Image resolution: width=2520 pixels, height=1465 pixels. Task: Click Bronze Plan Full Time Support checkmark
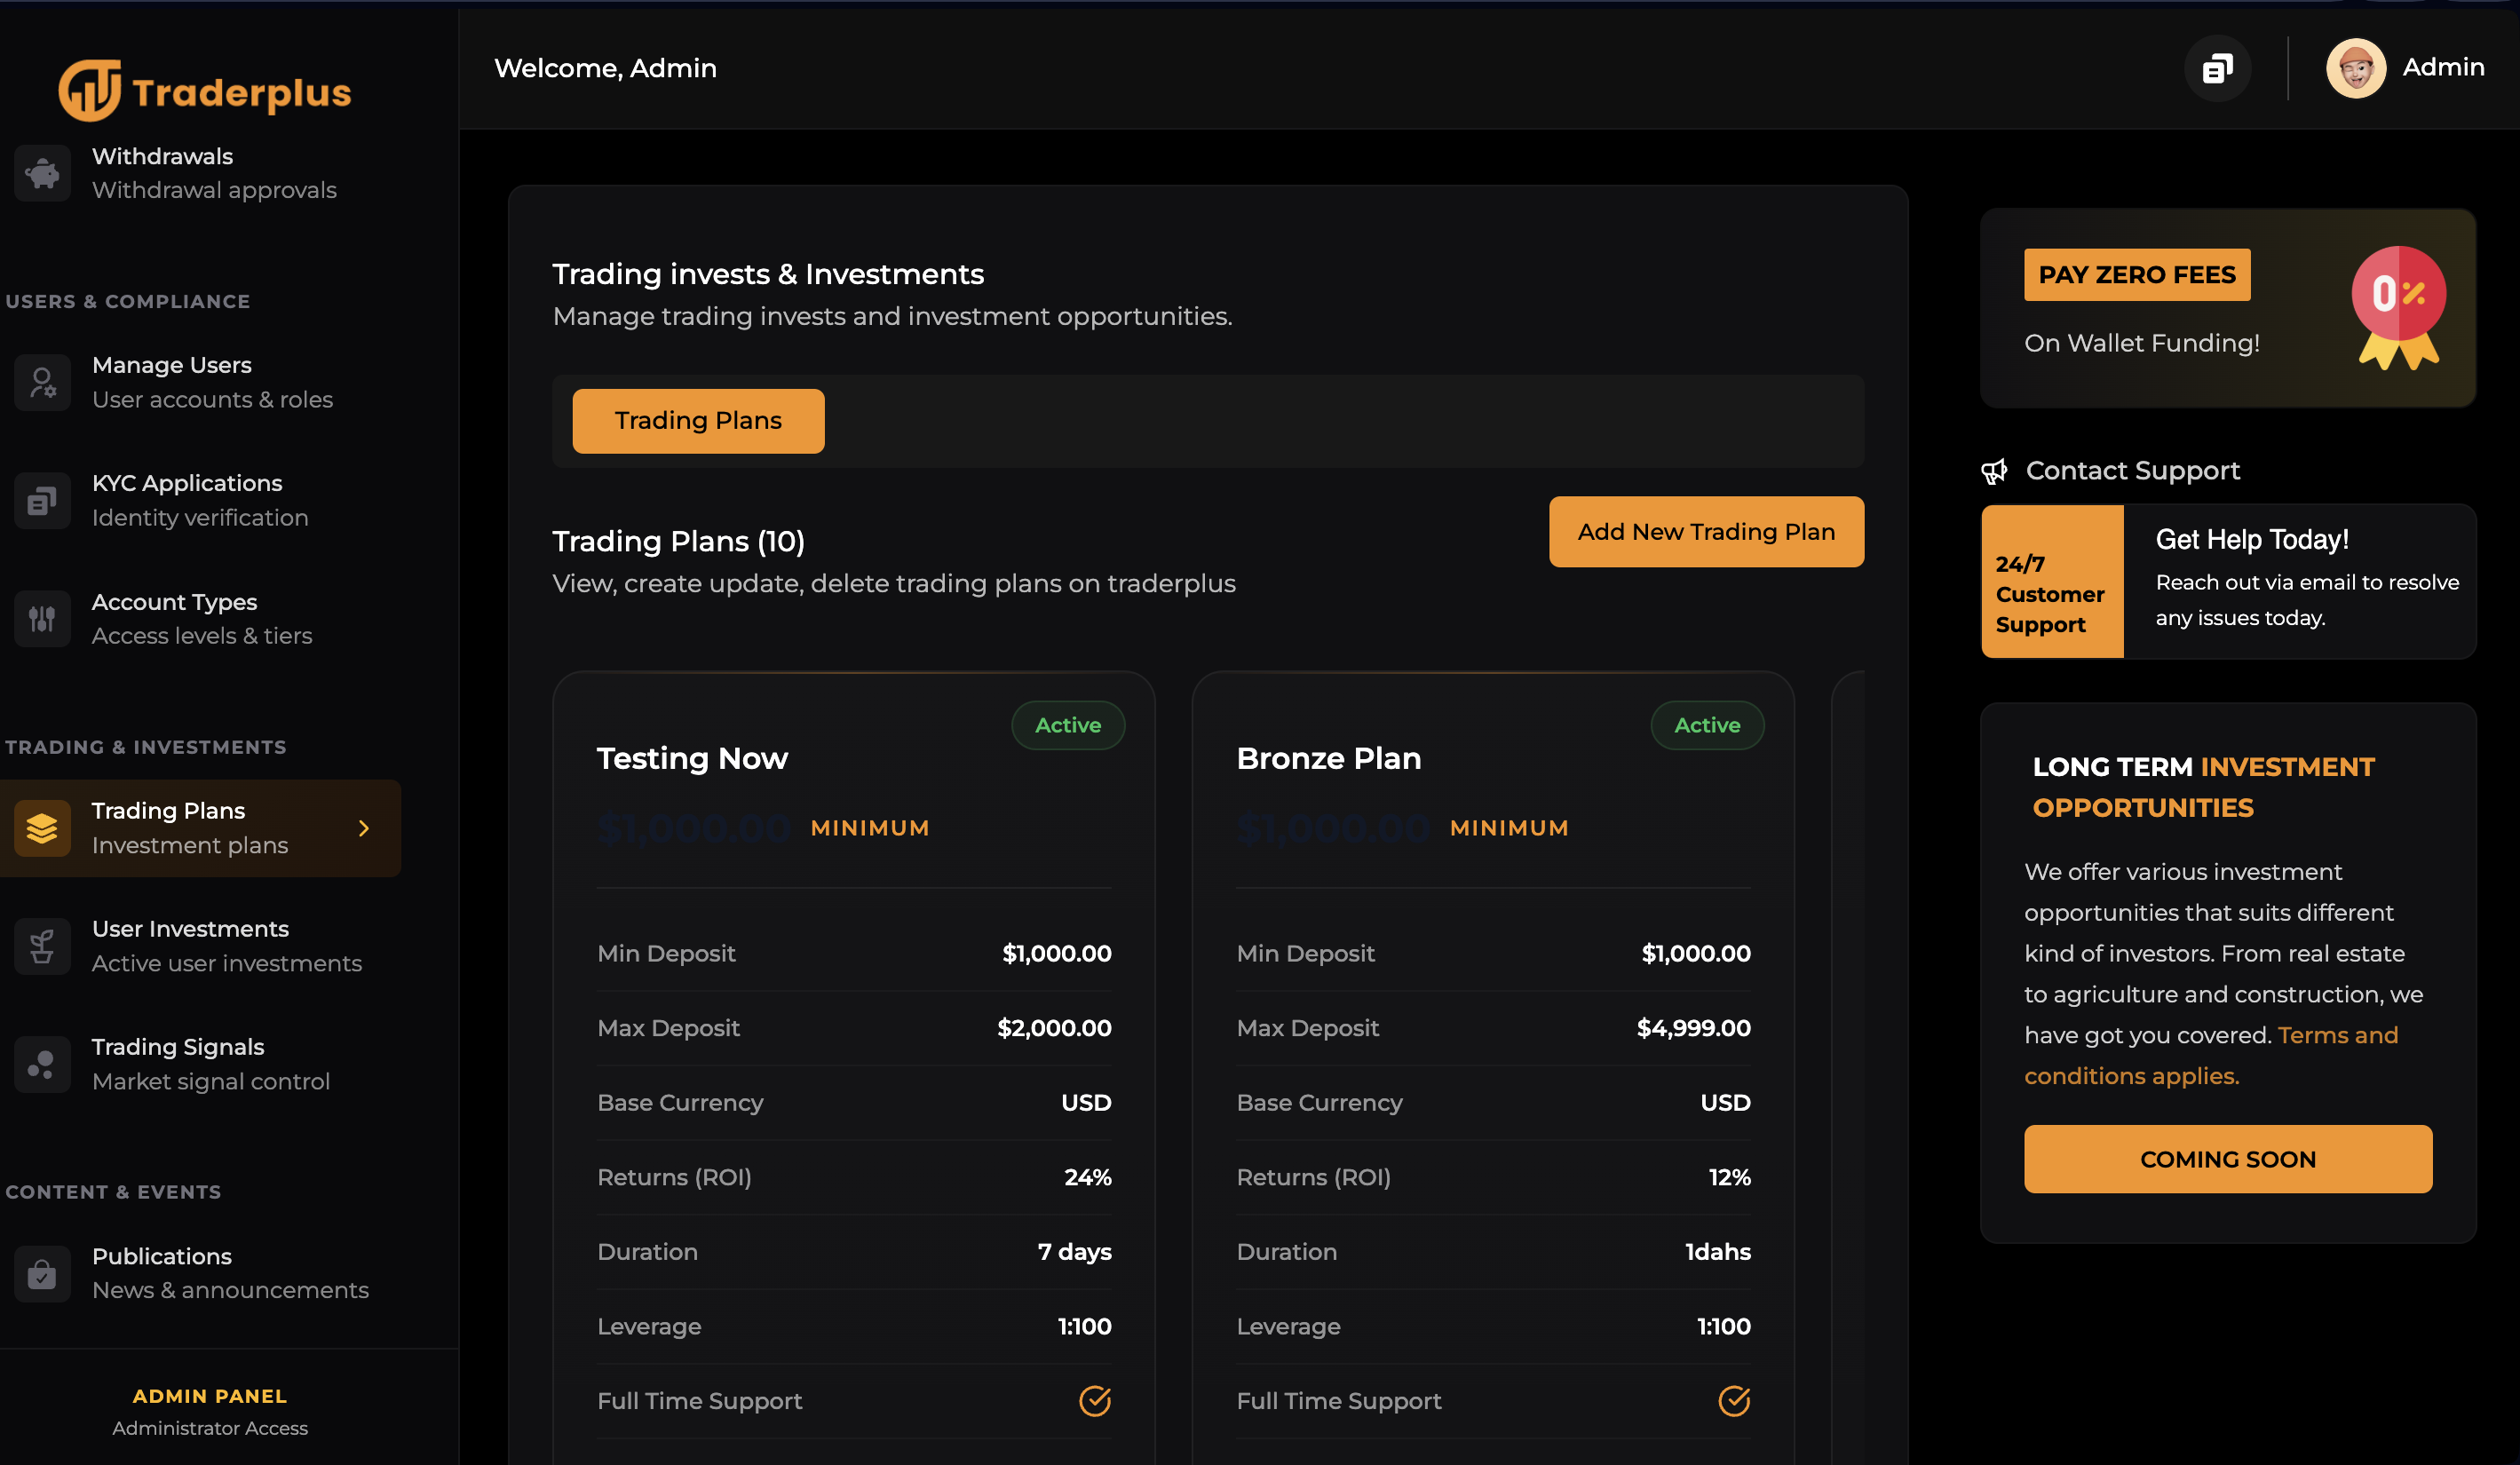[1734, 1401]
